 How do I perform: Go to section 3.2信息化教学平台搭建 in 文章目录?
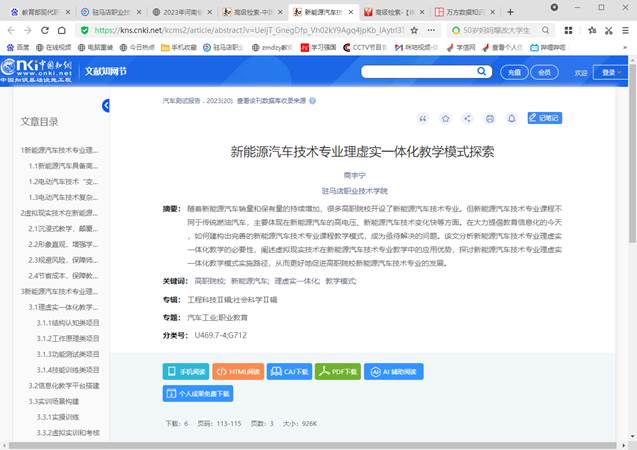pos(64,385)
